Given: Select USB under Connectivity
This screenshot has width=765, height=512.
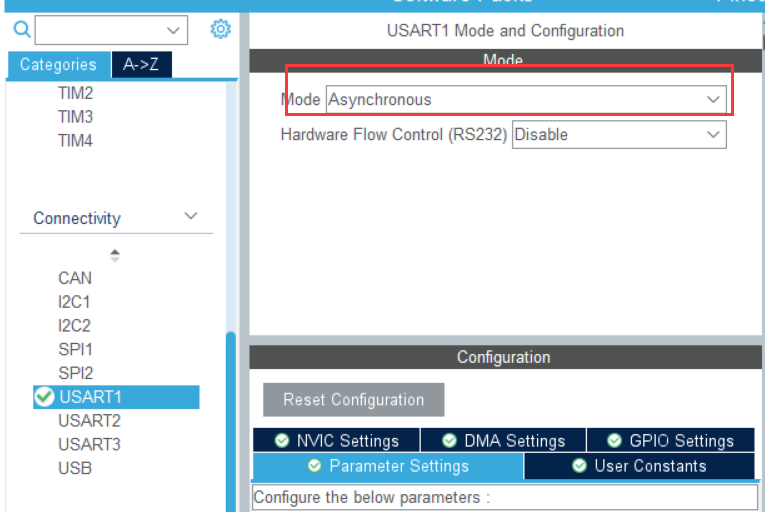Looking at the screenshot, I should (75, 468).
